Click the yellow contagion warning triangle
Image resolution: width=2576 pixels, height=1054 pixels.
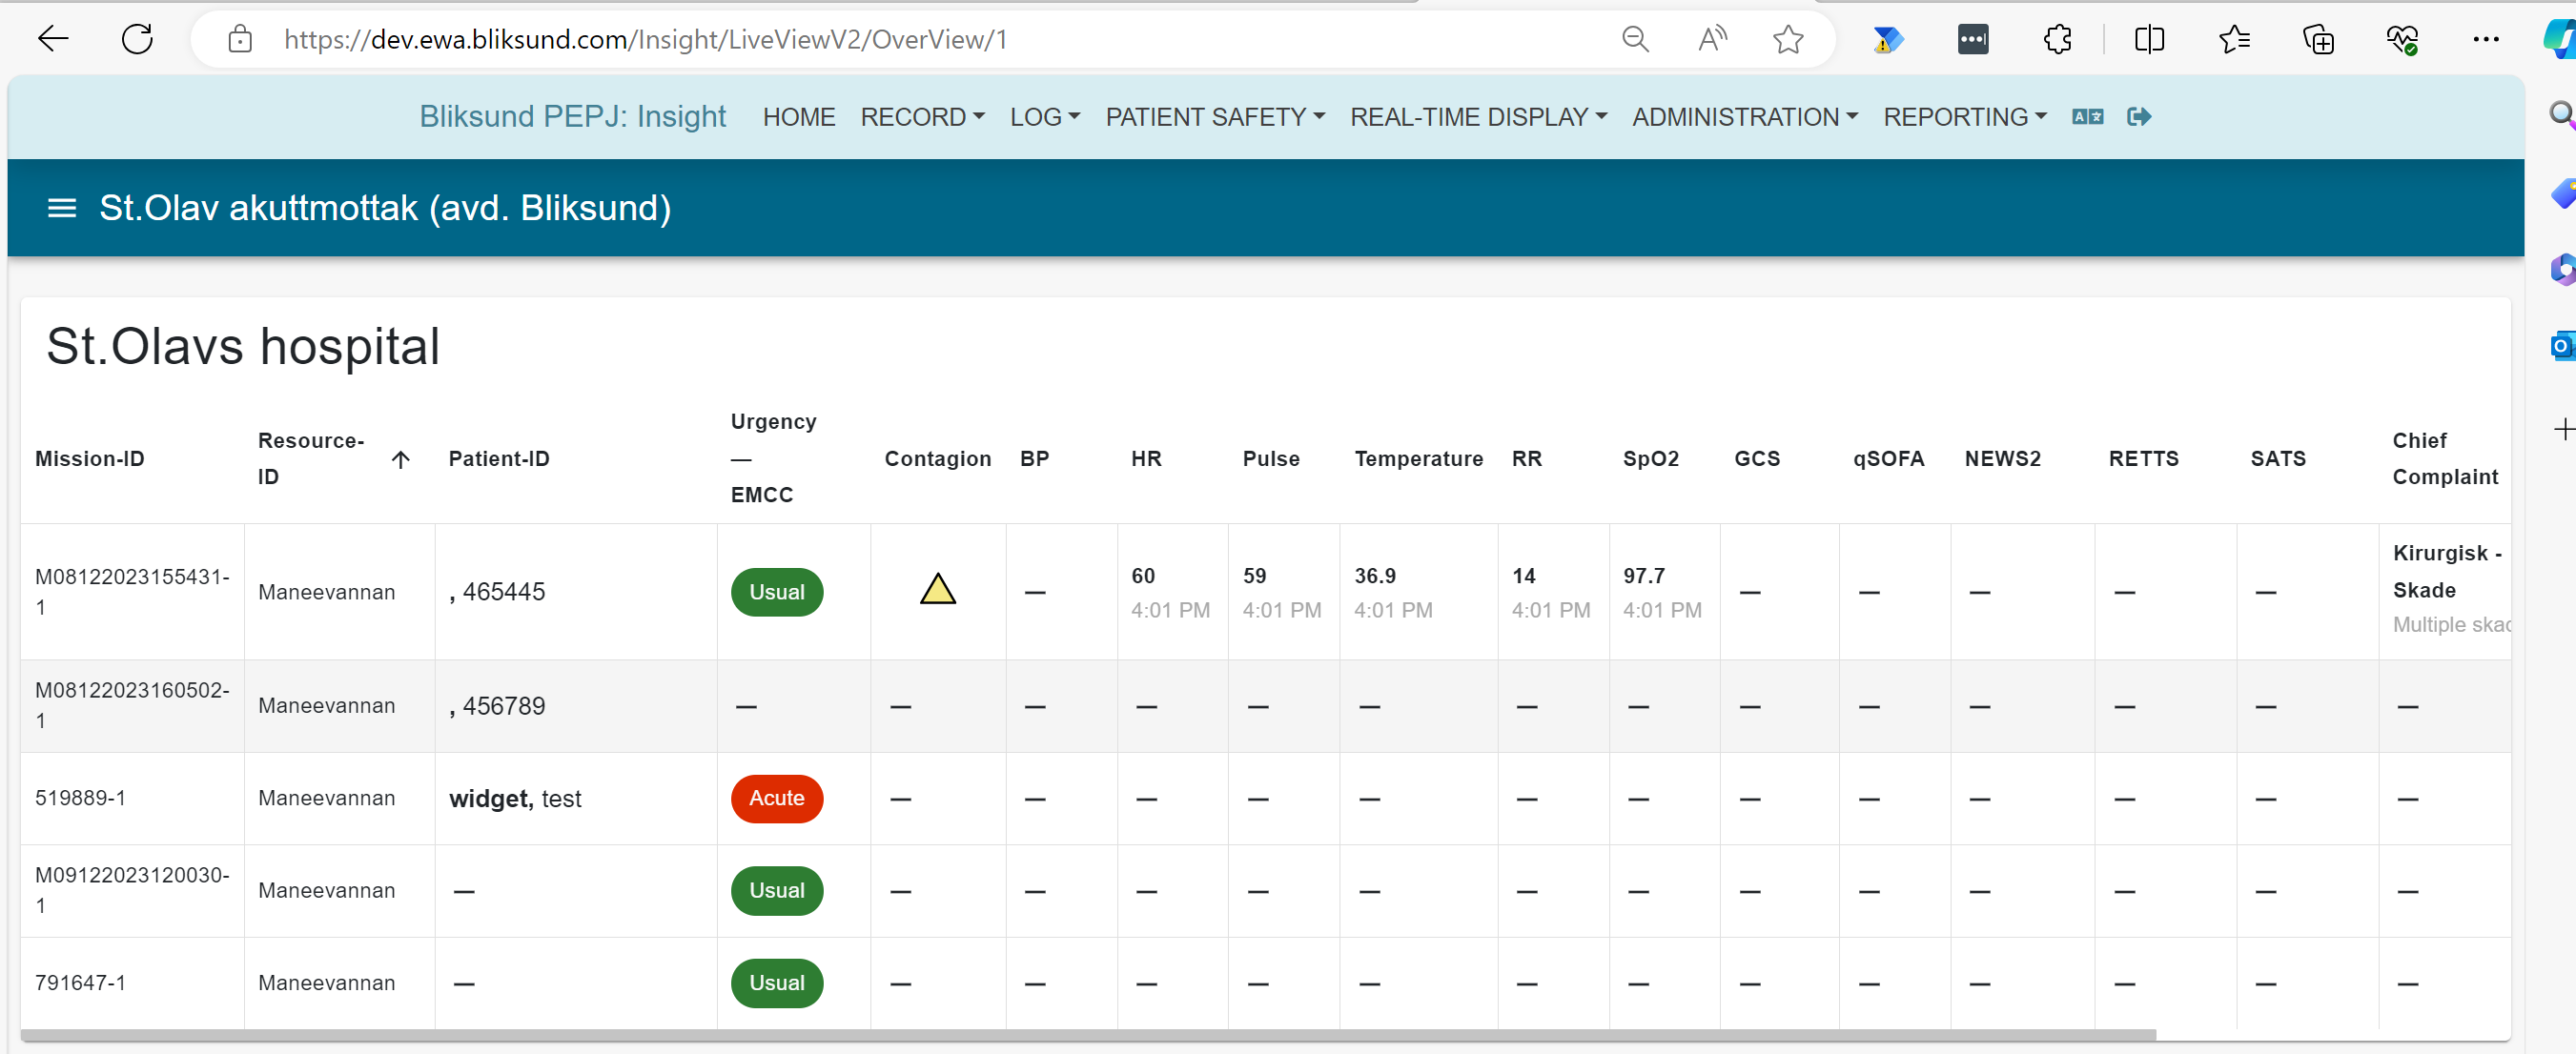[937, 589]
